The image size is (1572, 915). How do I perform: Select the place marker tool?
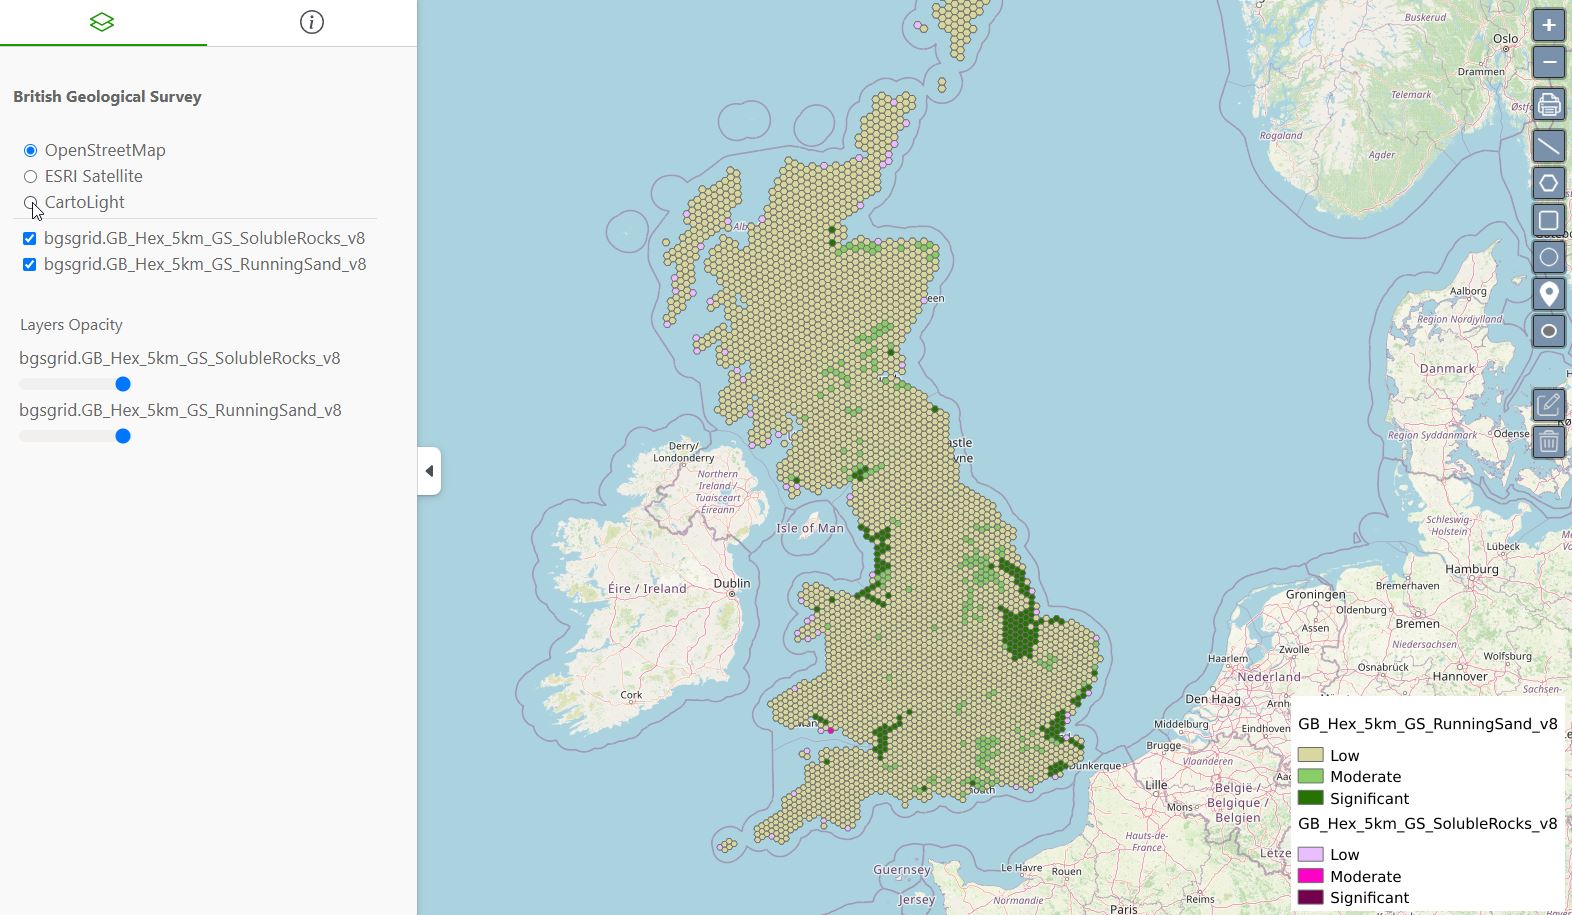[1548, 294]
